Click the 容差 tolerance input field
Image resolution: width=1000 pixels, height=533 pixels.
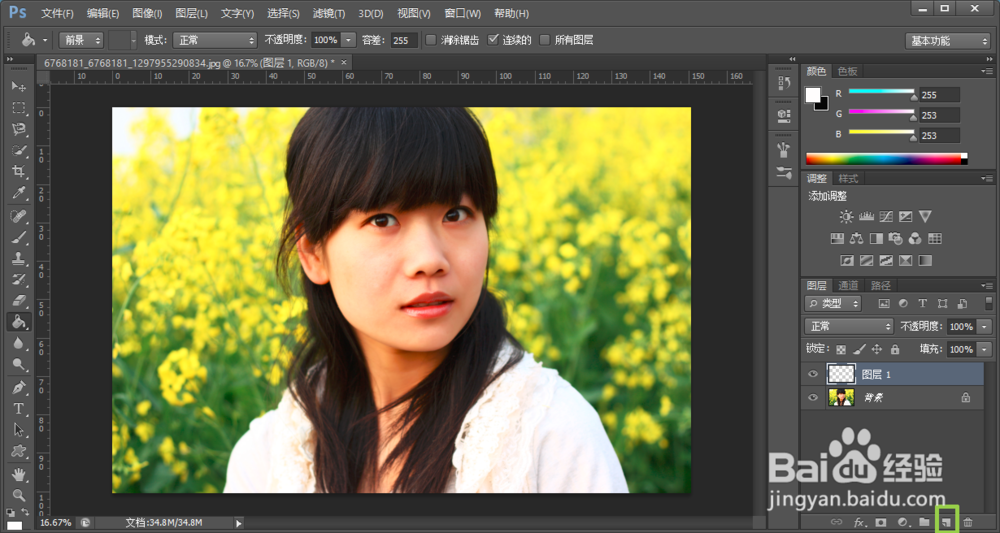click(x=404, y=40)
